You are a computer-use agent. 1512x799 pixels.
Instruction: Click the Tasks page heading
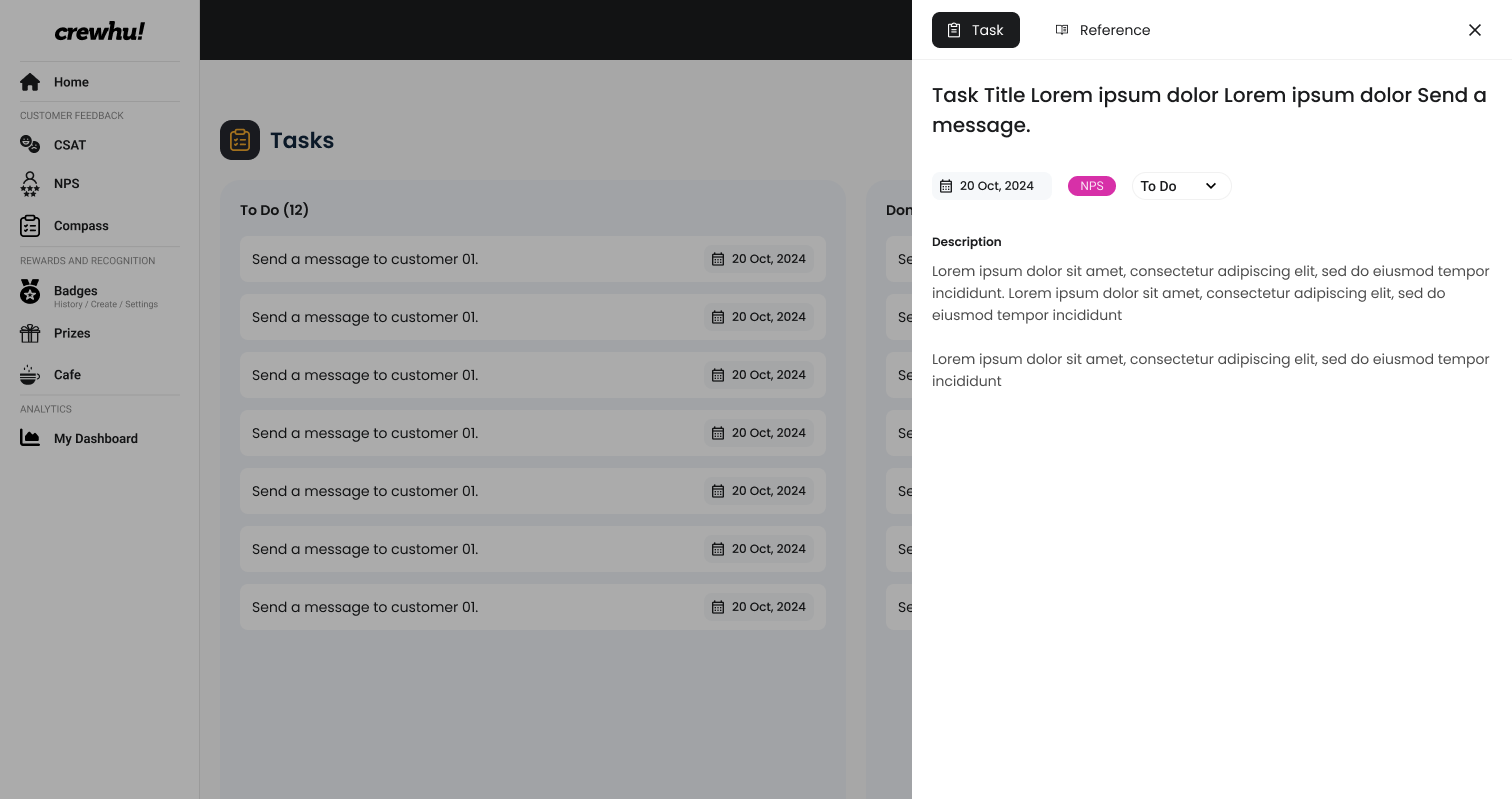coord(302,140)
